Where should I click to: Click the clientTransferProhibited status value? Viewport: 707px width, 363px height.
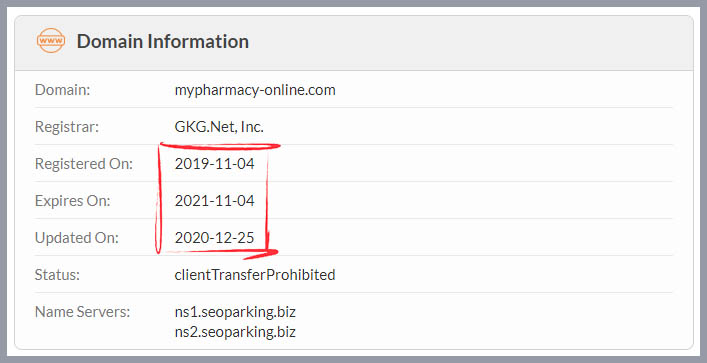(255, 275)
